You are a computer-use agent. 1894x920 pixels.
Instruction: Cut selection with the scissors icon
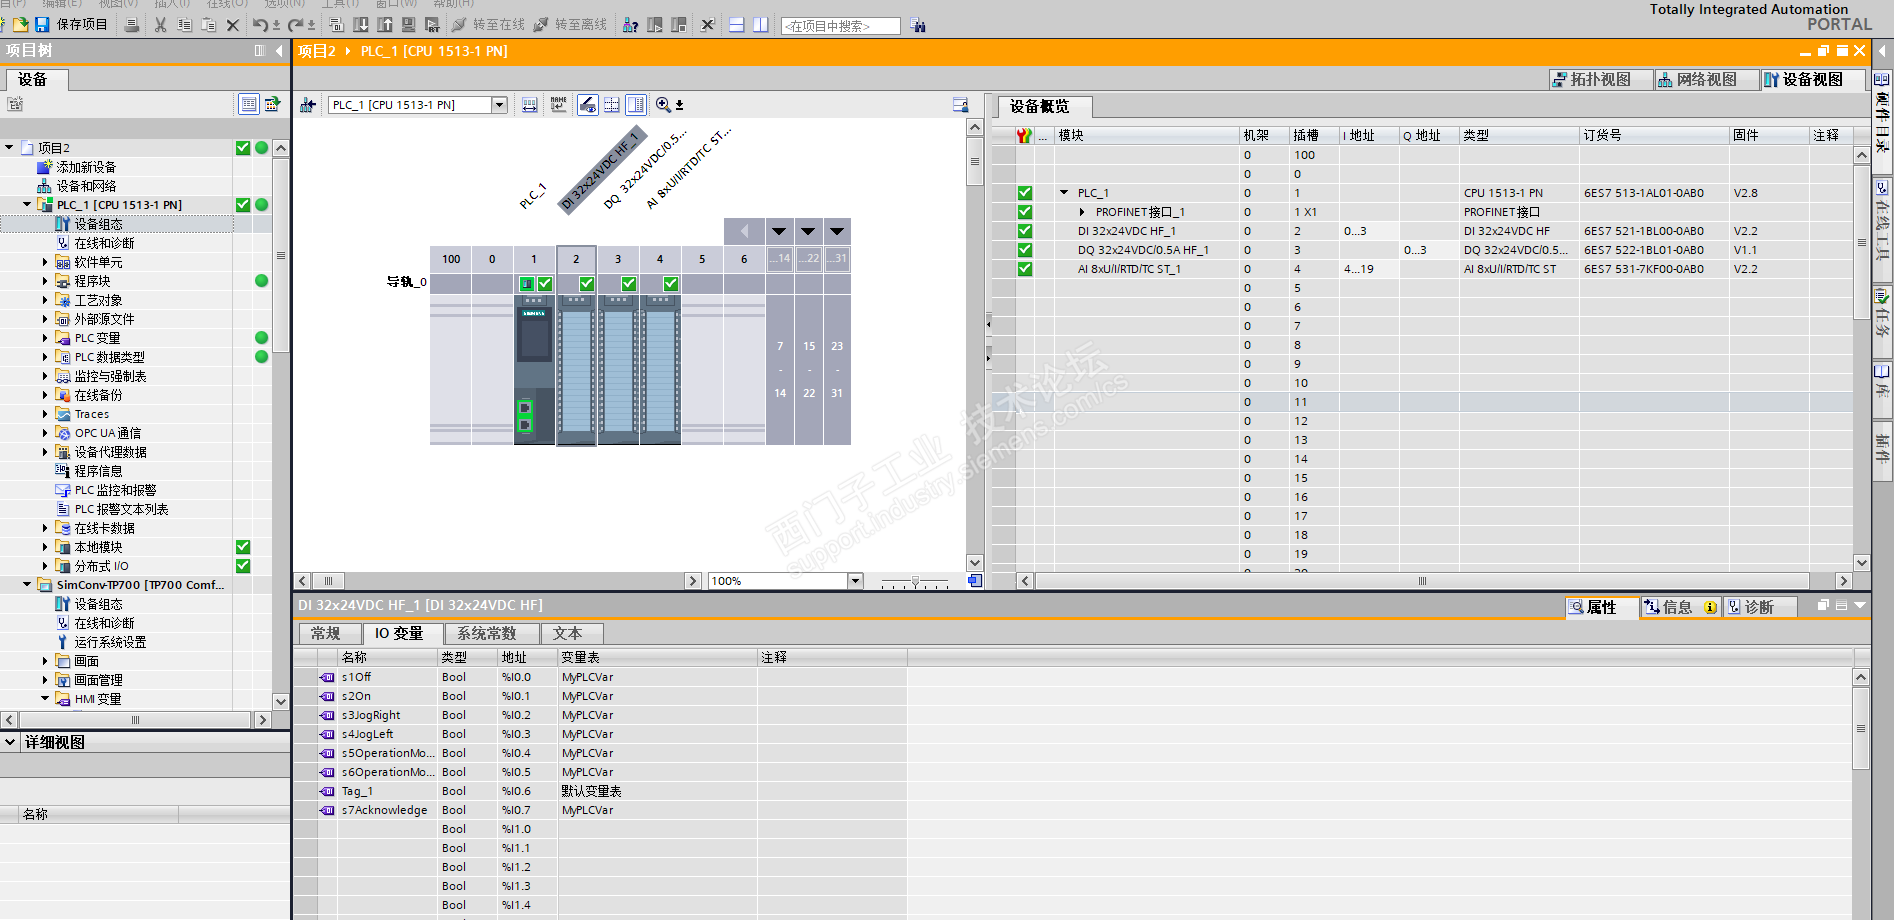click(x=160, y=24)
